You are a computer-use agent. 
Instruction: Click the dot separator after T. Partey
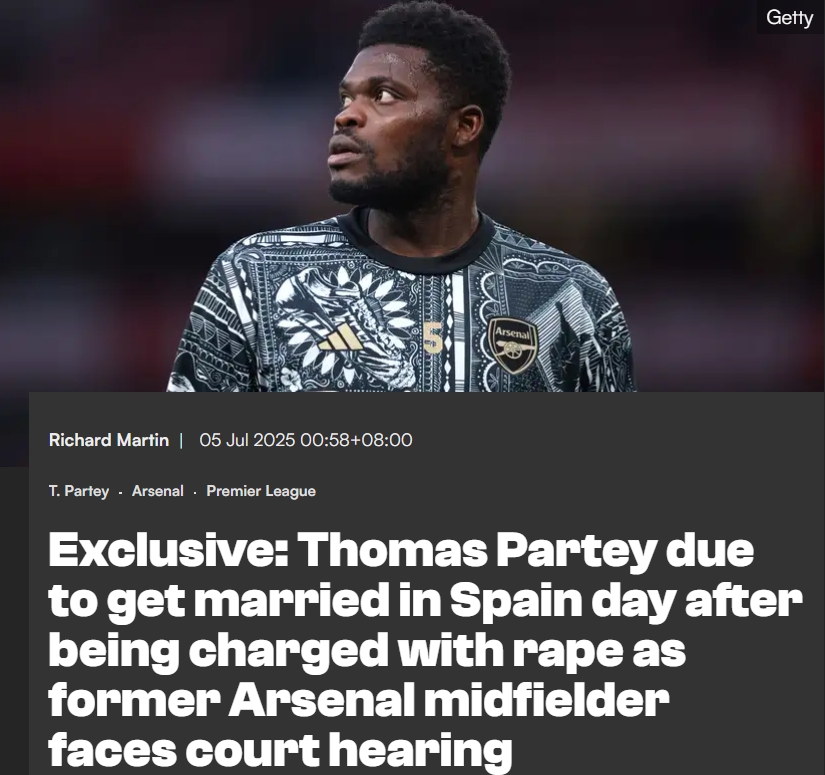coord(120,492)
